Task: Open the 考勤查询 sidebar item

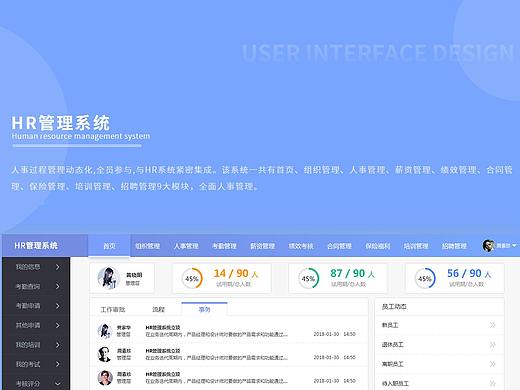Action: 36,286
